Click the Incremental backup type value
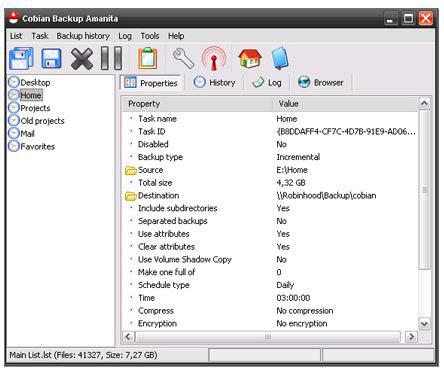 pyautogui.click(x=298, y=157)
